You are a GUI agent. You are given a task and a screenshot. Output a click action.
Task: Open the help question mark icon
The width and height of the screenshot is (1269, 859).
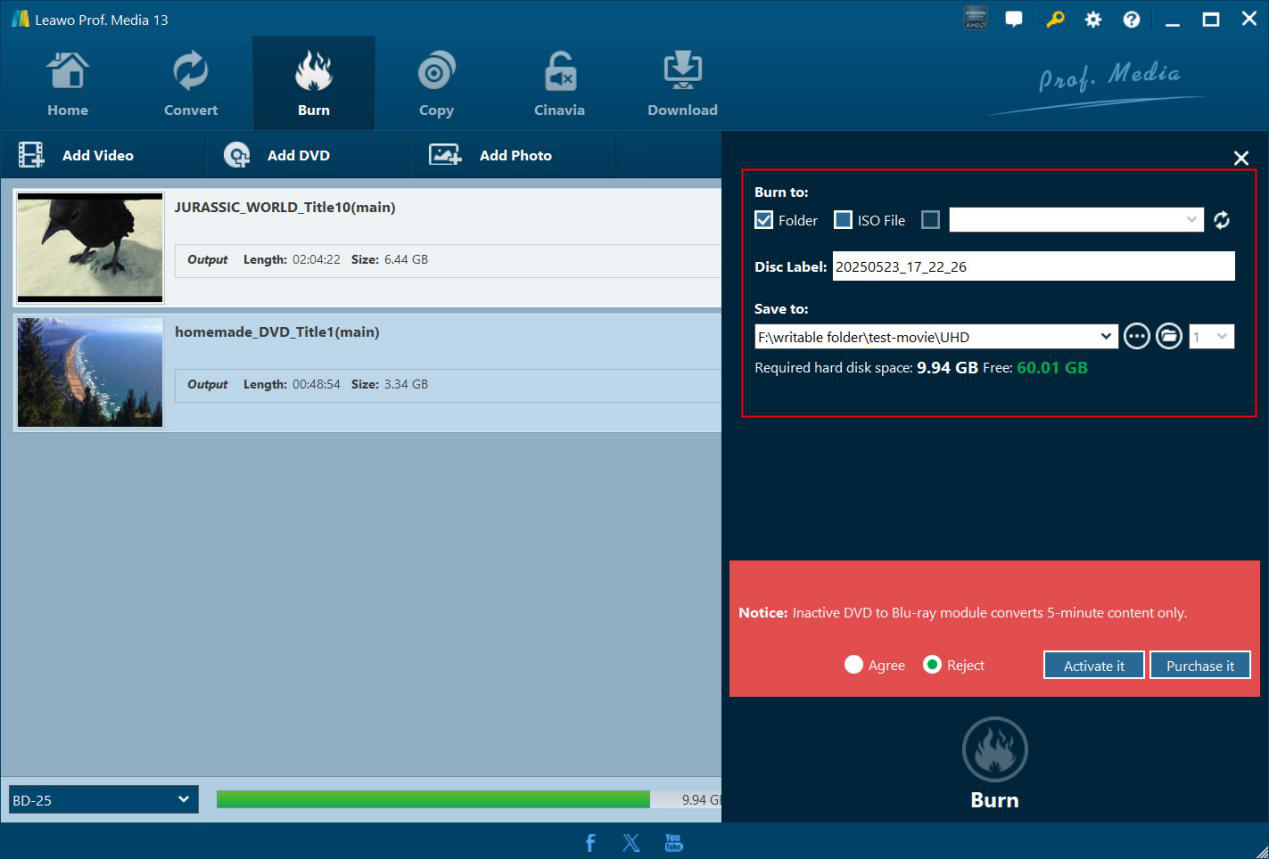pos(1131,19)
